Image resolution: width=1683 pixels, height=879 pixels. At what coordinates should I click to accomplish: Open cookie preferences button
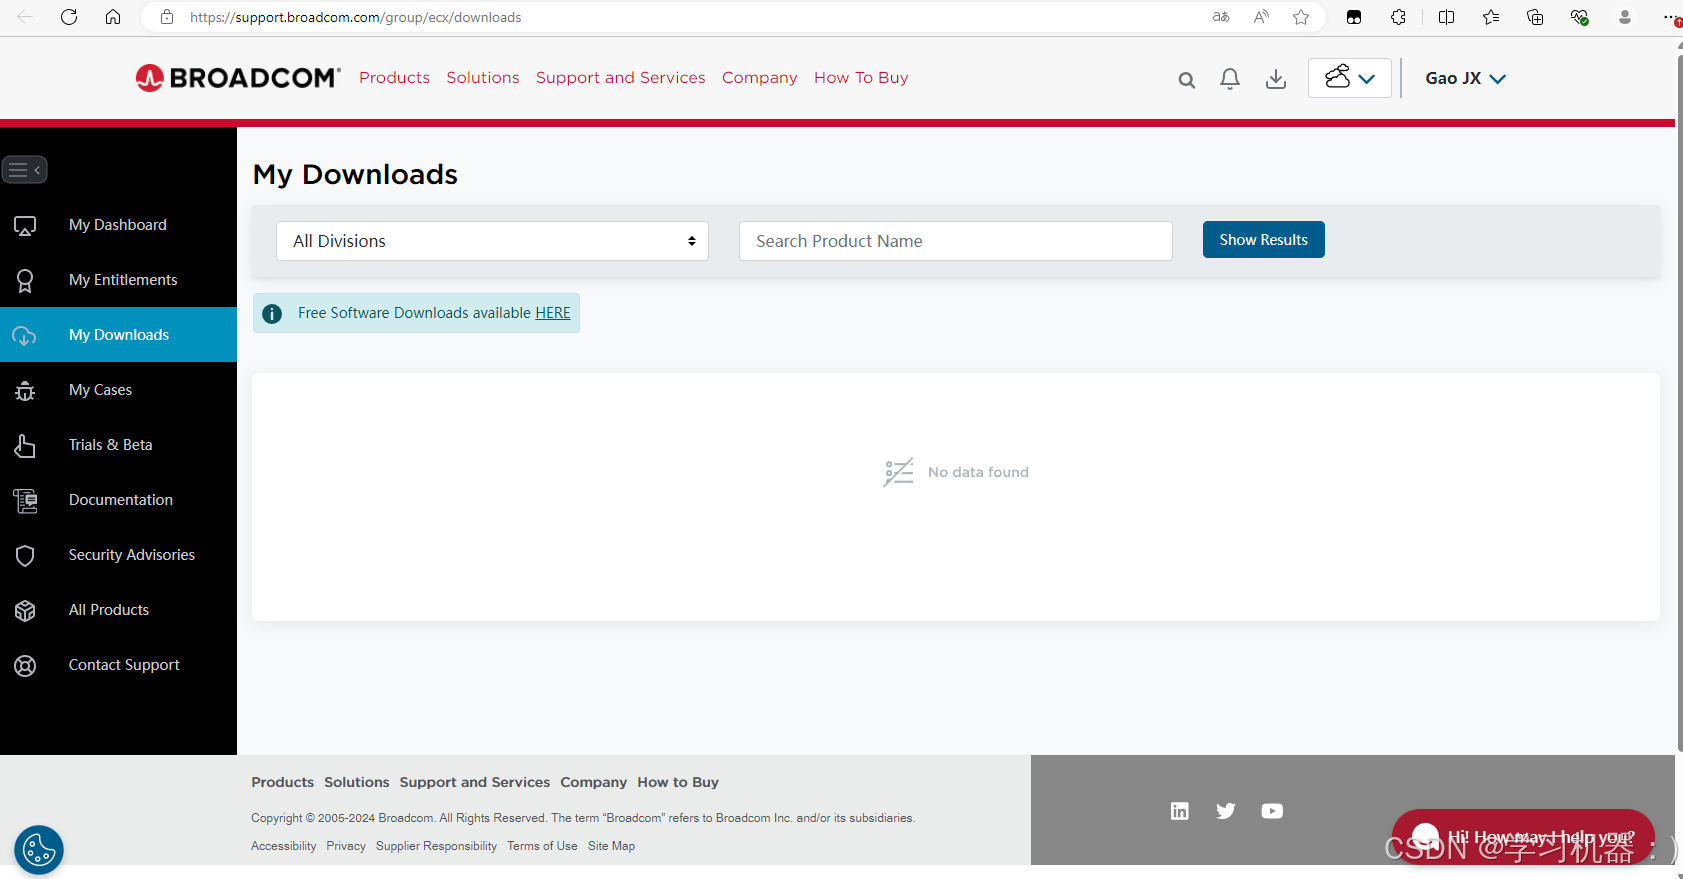point(39,851)
